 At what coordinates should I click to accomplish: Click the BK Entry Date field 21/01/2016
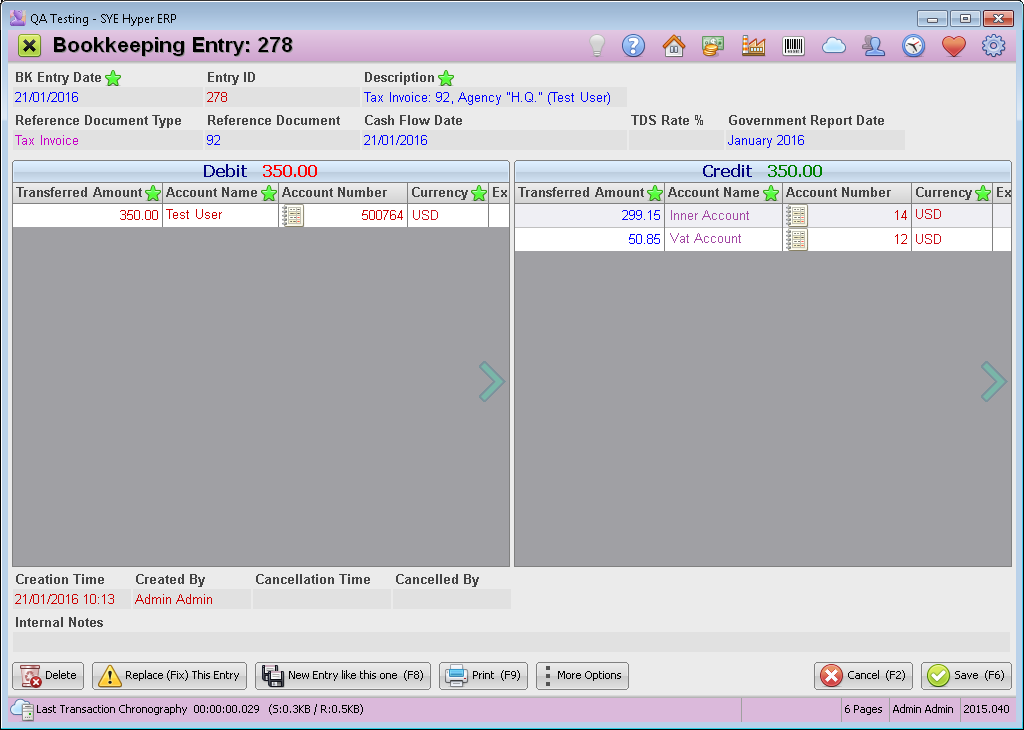pos(108,97)
